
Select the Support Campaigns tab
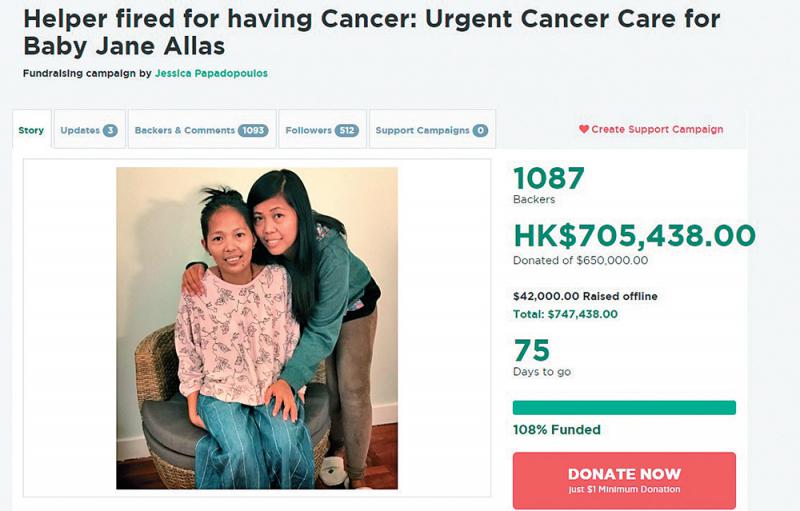pos(432,130)
